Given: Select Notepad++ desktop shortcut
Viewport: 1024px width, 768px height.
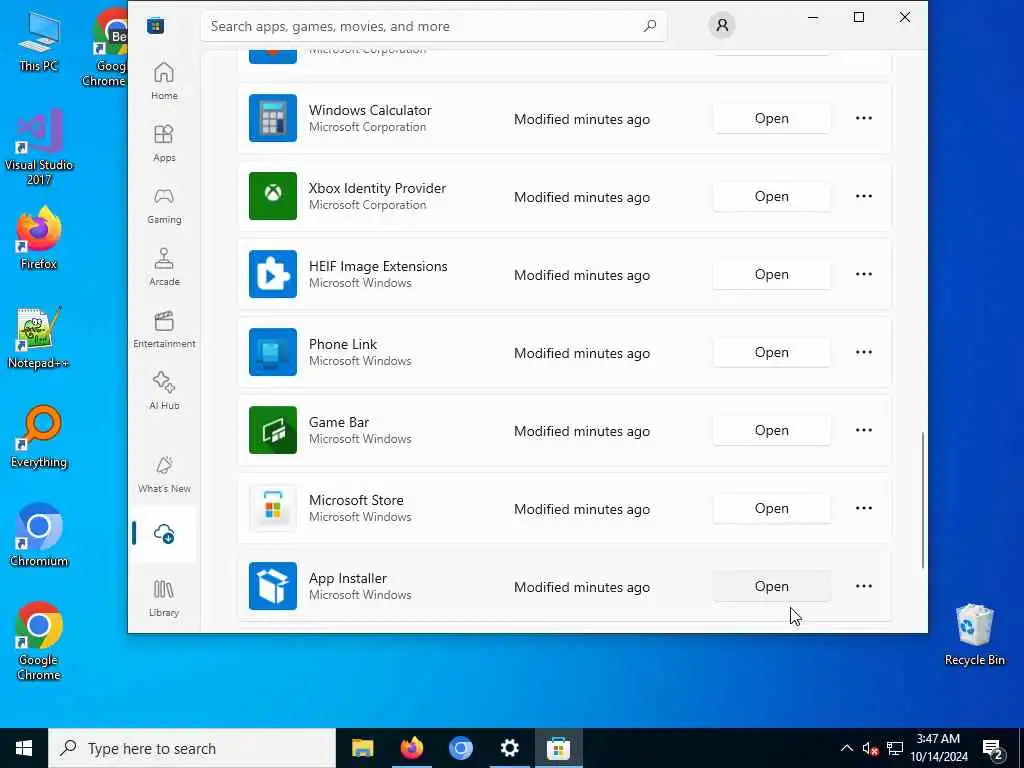Looking at the screenshot, I should tap(39, 338).
